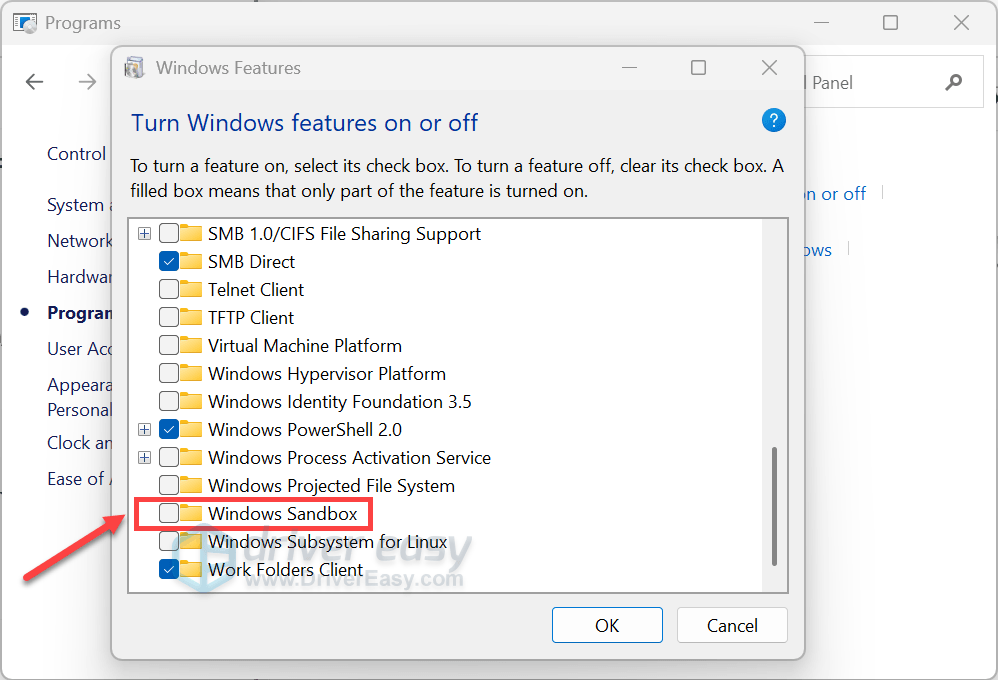Select Programs in Control Panel sidebar

[79, 313]
